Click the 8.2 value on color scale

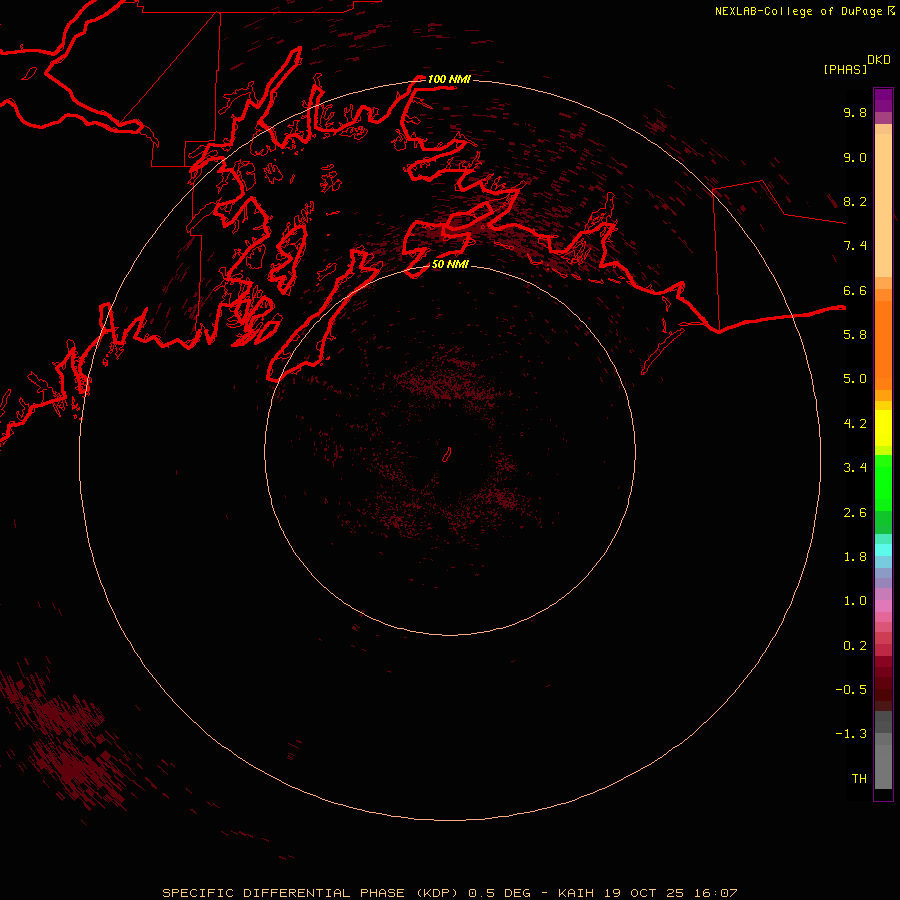855,201
